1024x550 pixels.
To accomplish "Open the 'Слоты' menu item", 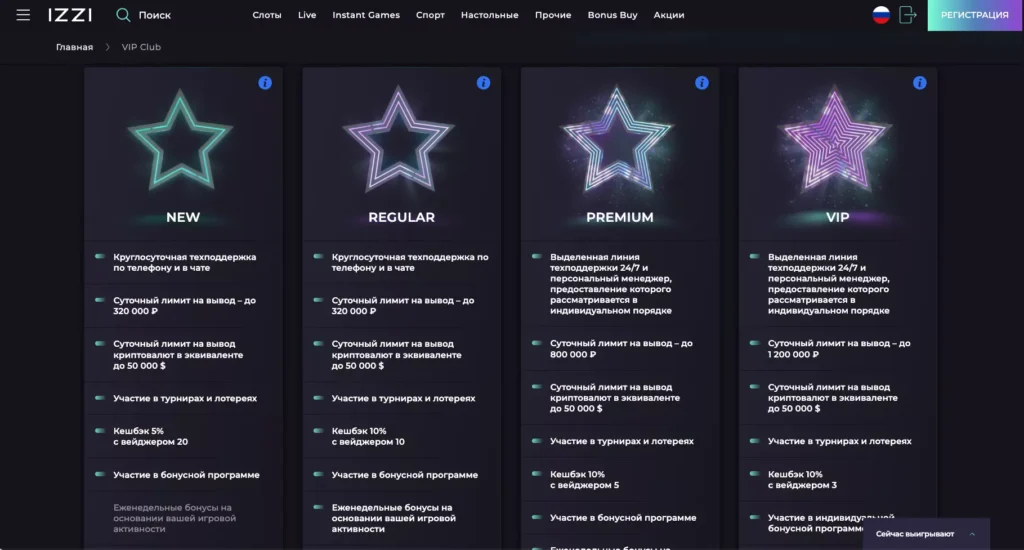I will (x=267, y=16).
